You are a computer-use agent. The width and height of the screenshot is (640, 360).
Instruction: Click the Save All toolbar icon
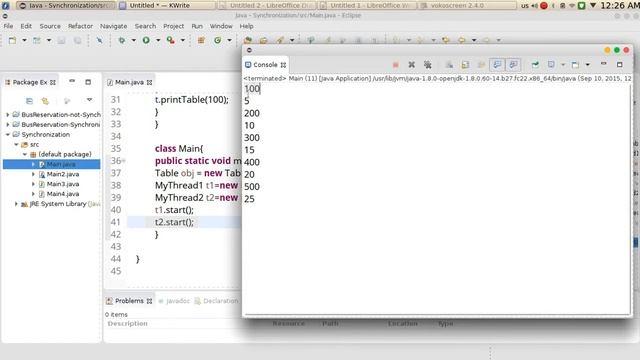pyautogui.click(x=77, y=40)
